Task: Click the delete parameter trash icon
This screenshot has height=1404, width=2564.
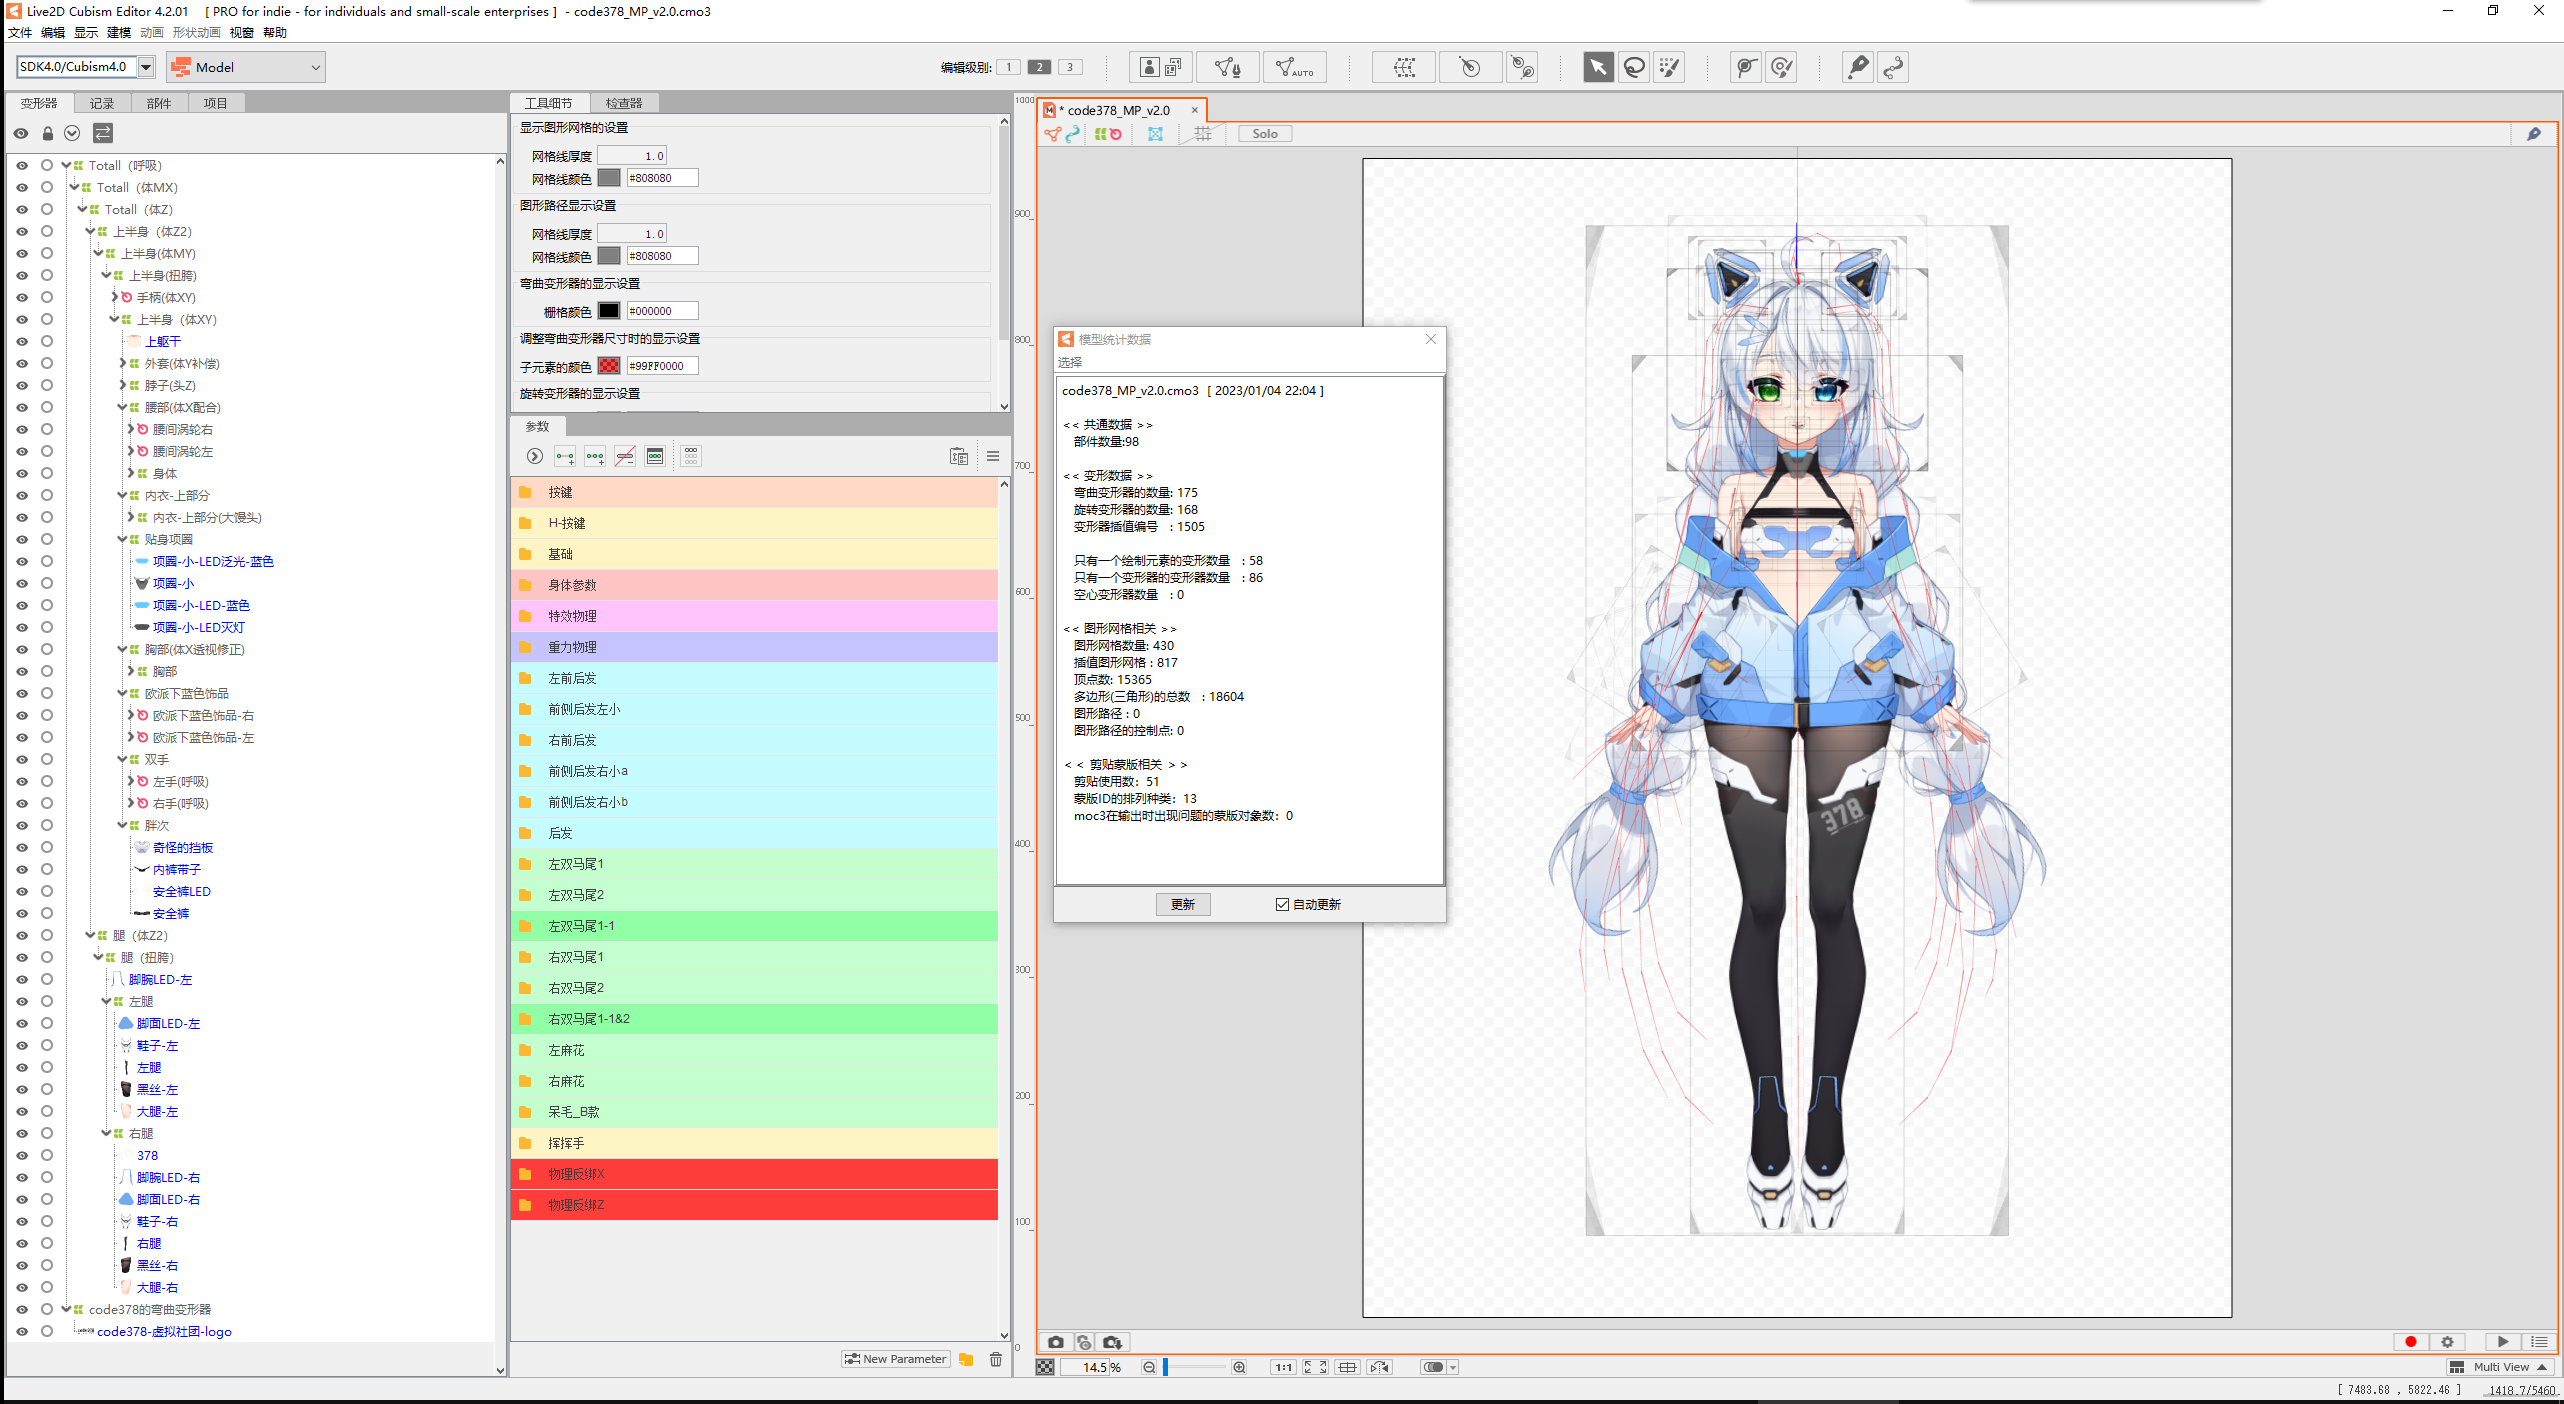Action: tap(995, 1359)
